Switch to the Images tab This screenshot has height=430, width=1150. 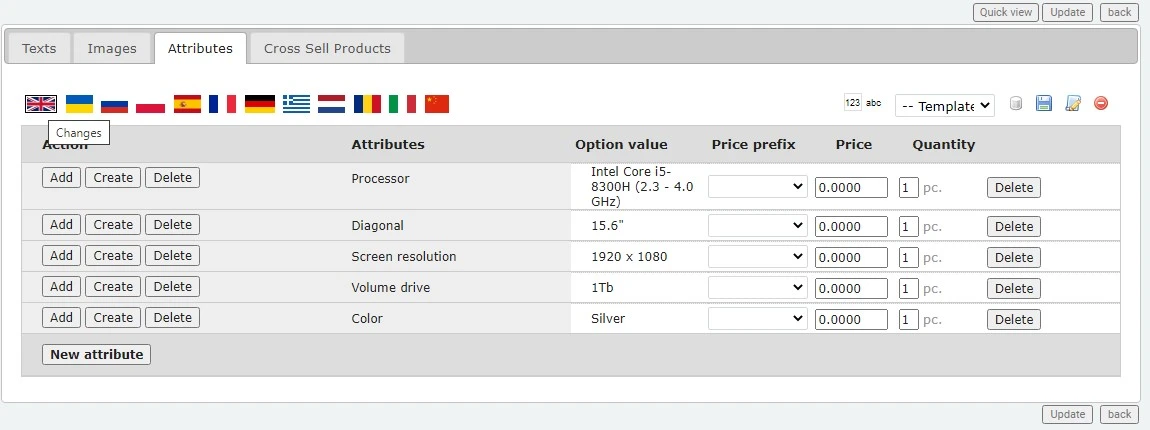(111, 48)
